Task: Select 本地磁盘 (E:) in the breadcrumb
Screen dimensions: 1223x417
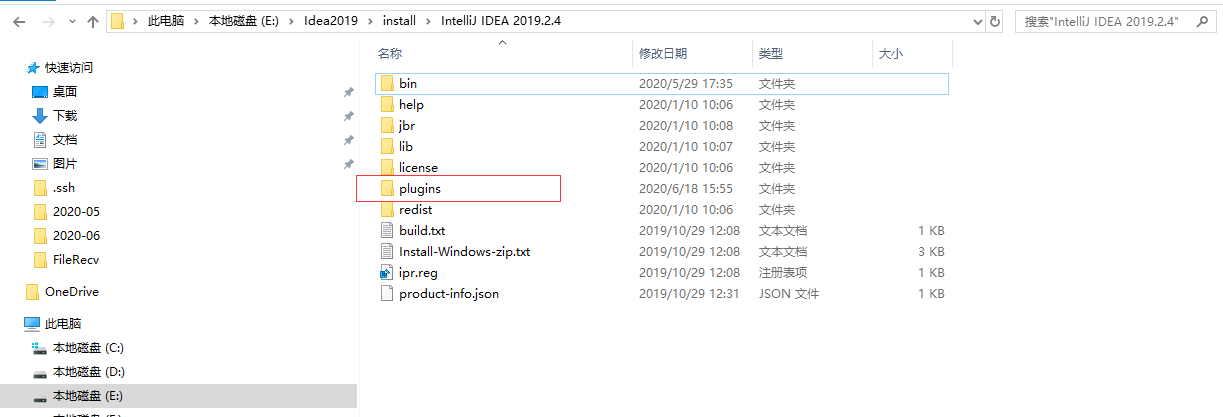Action: pos(243,21)
